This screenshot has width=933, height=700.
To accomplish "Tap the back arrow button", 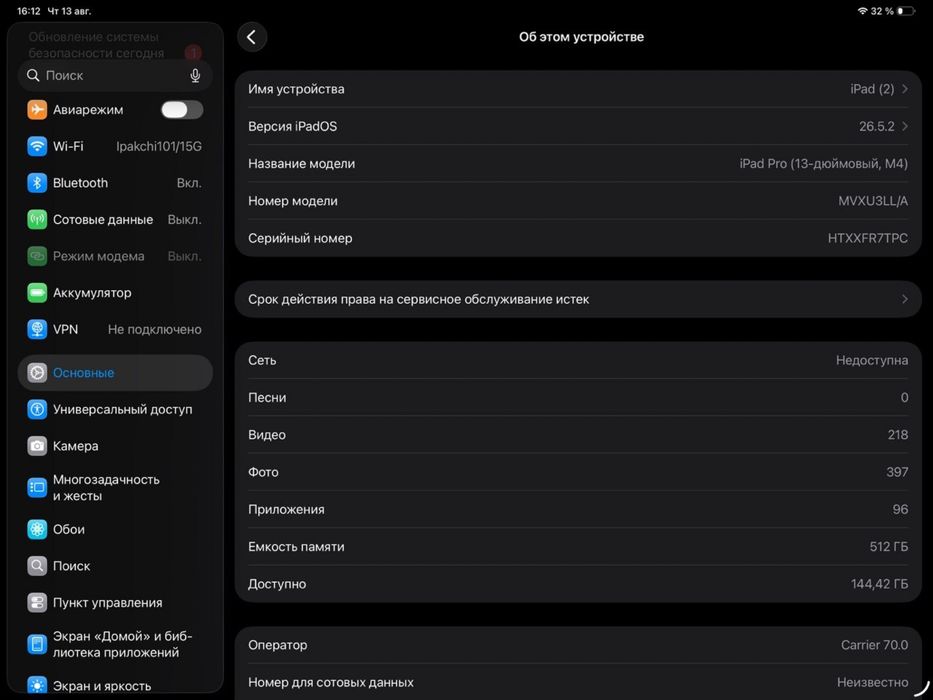I will click(x=252, y=37).
